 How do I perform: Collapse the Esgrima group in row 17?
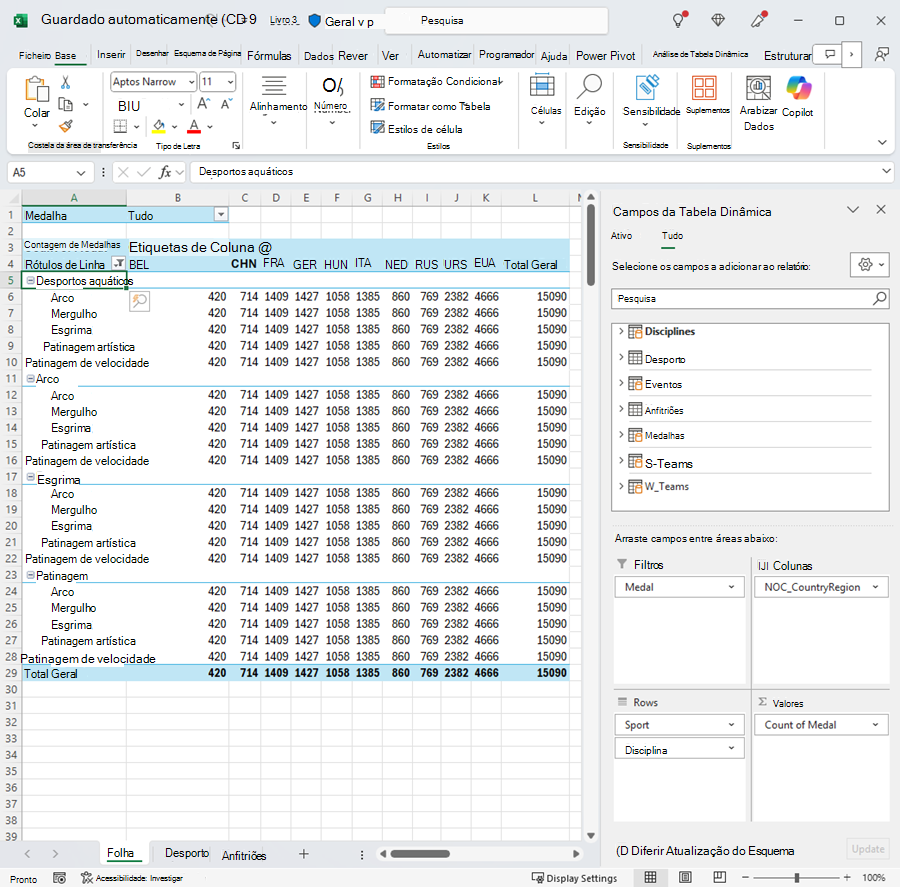click(x=30, y=477)
